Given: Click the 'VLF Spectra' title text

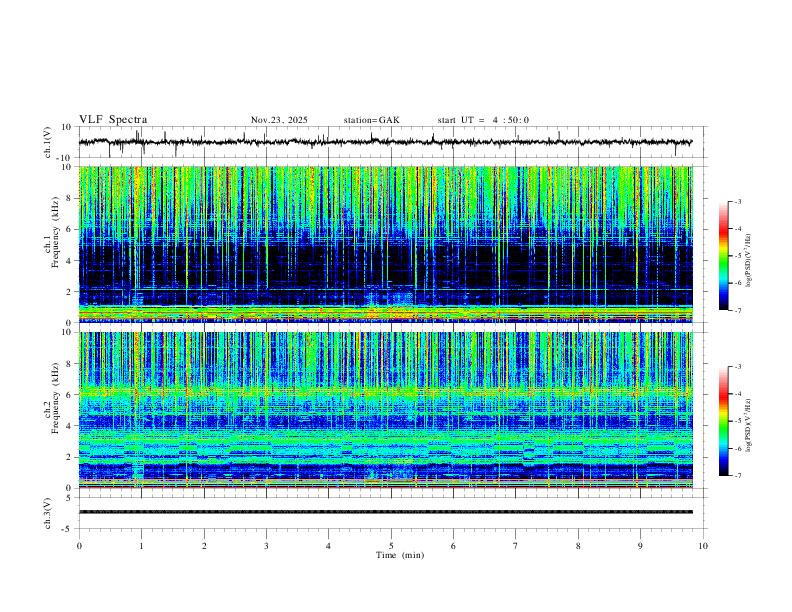Looking at the screenshot, I should tap(113, 120).
